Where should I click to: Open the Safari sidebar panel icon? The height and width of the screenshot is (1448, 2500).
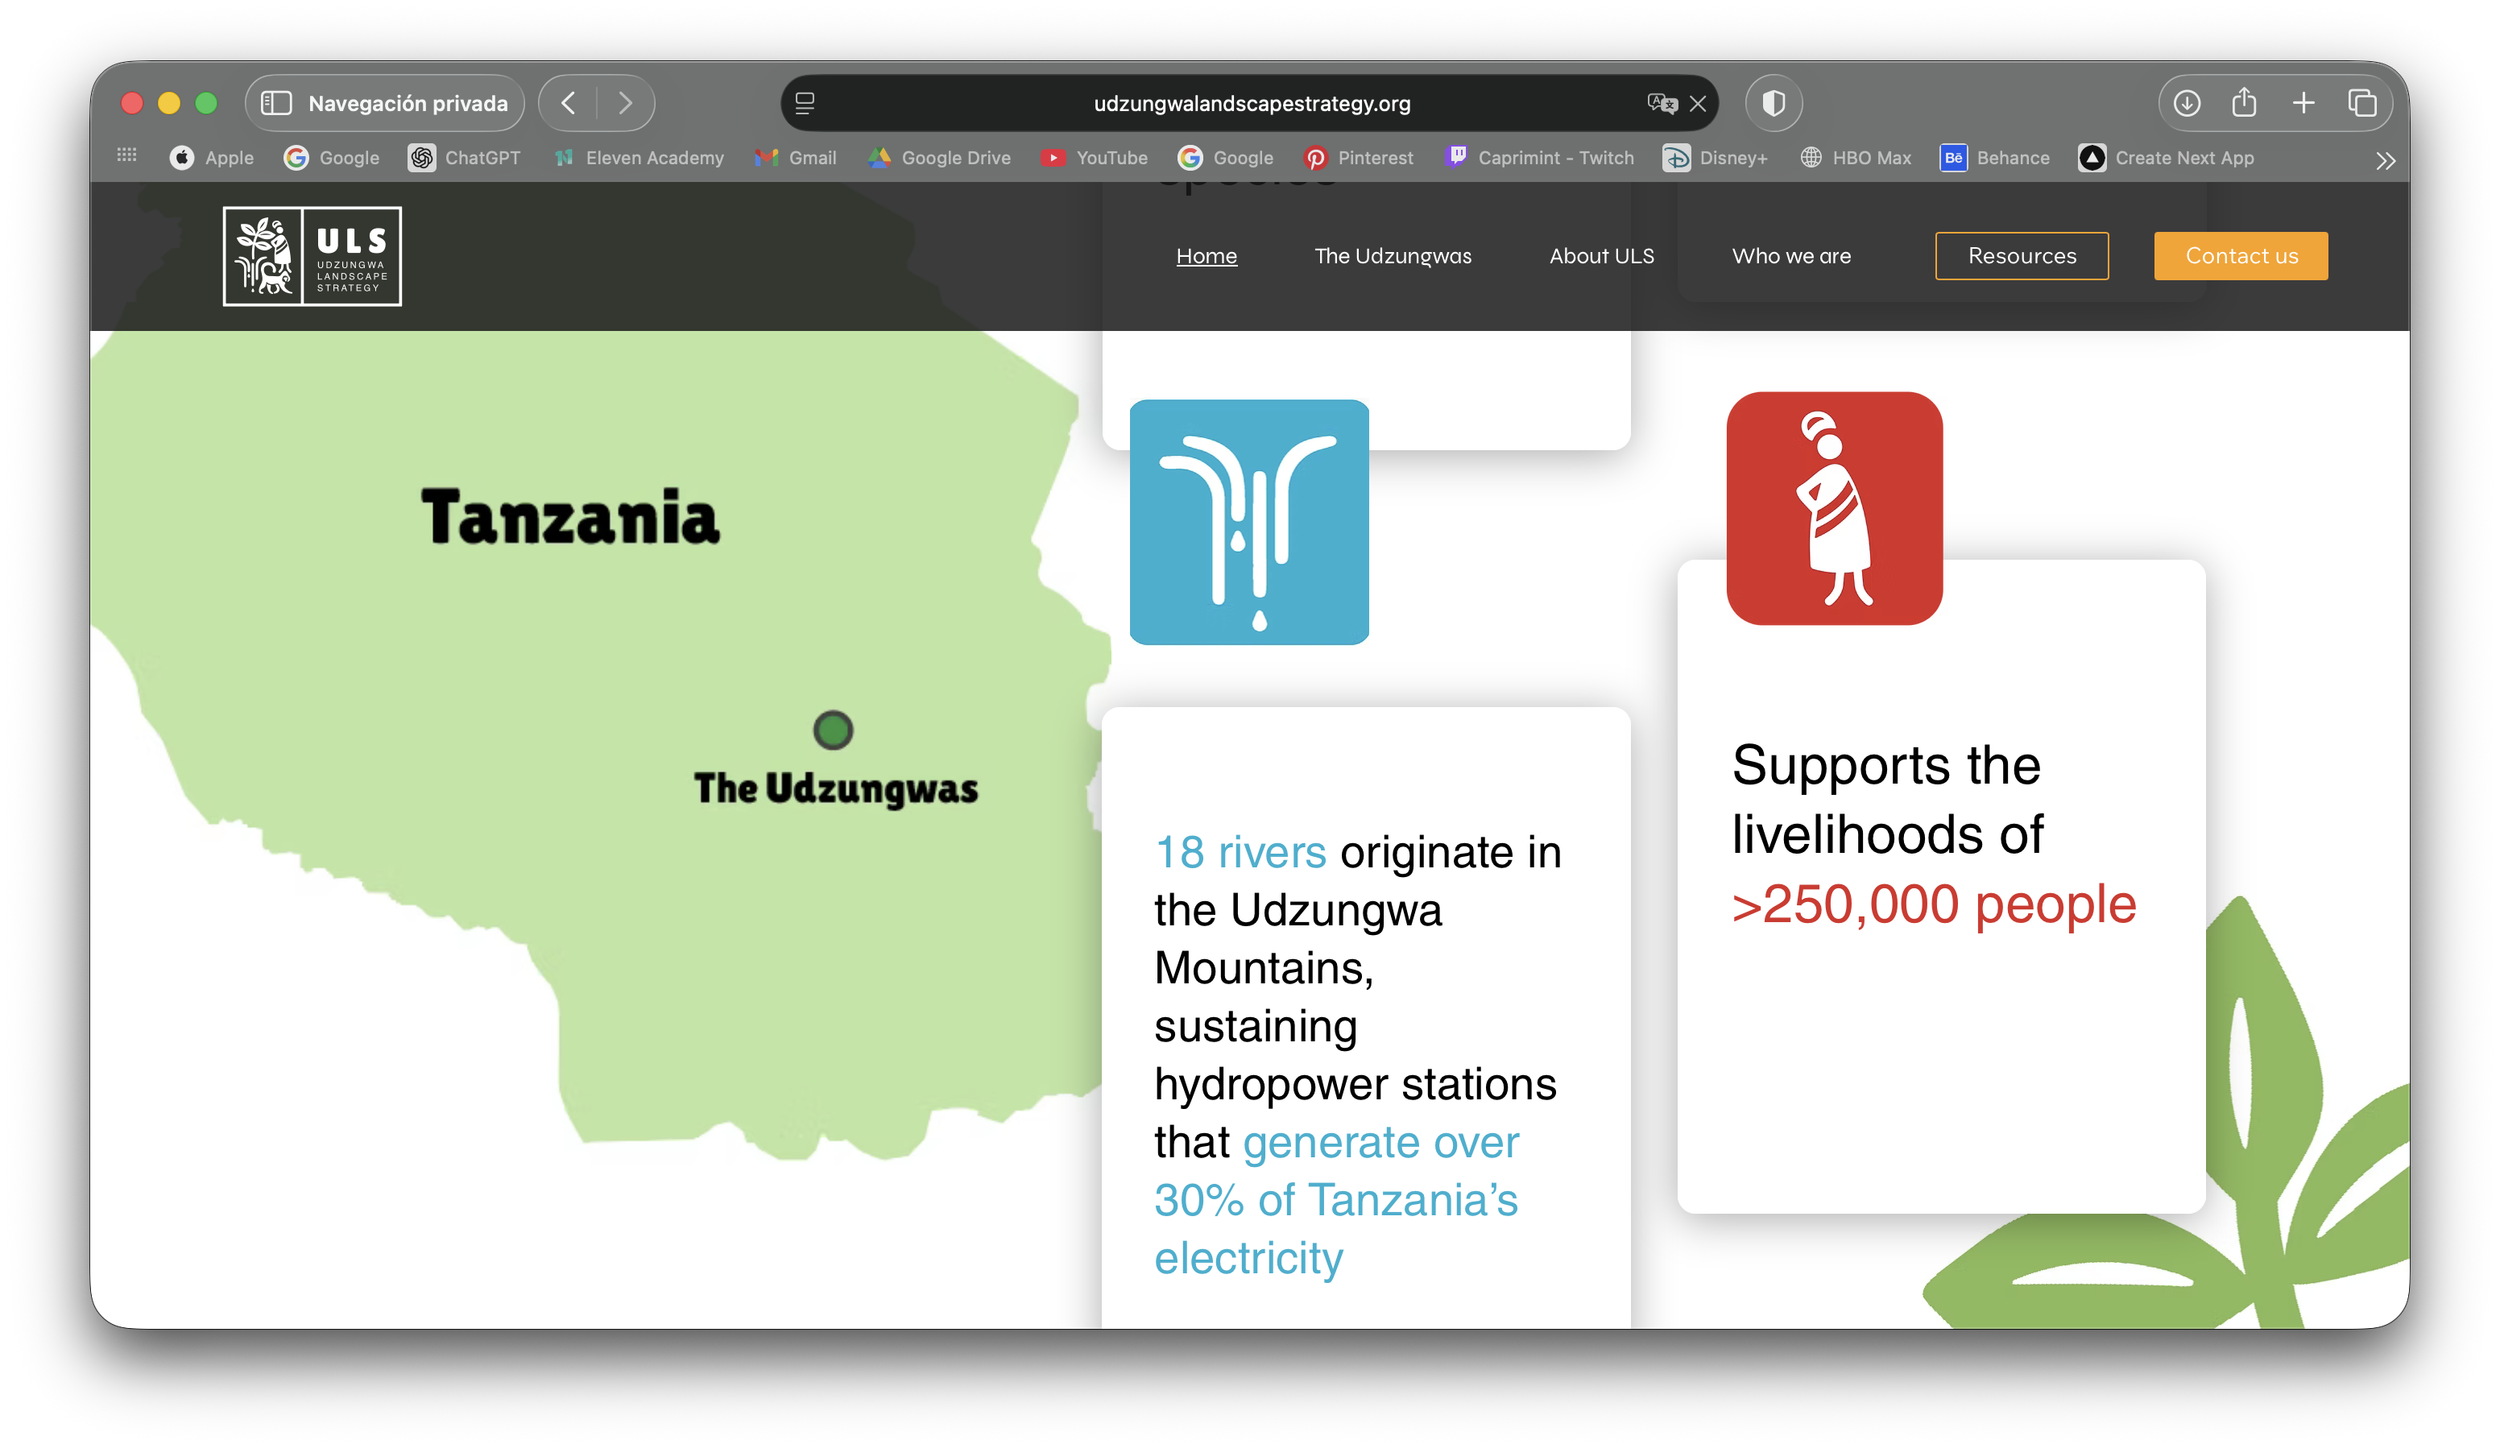pyautogui.click(x=276, y=103)
